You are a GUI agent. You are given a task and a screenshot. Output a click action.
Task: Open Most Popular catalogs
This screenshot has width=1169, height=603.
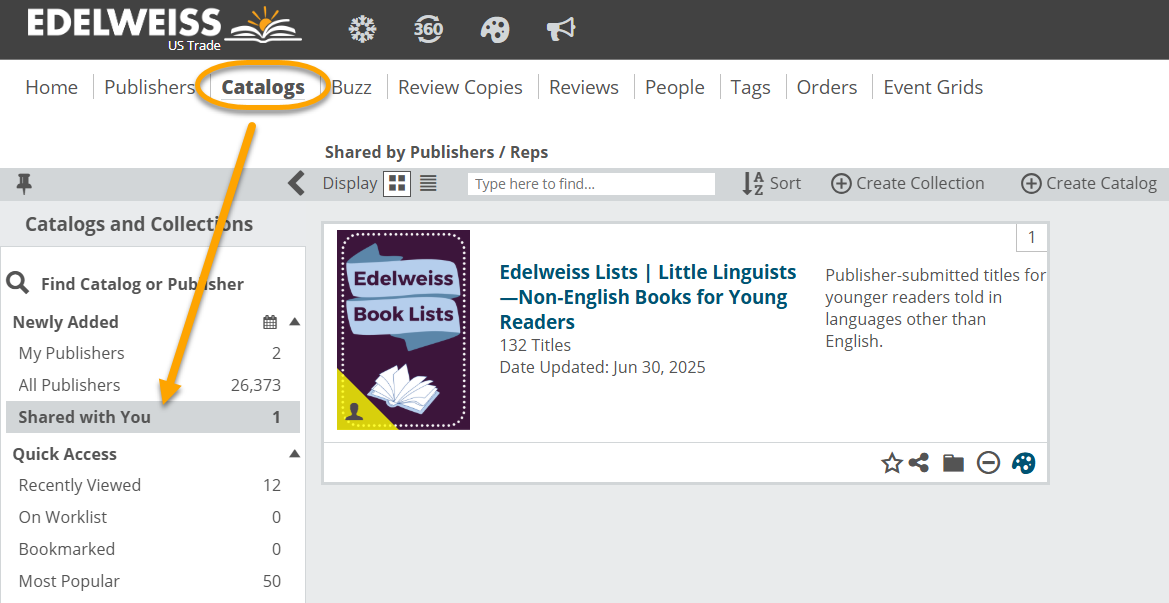(x=153, y=581)
